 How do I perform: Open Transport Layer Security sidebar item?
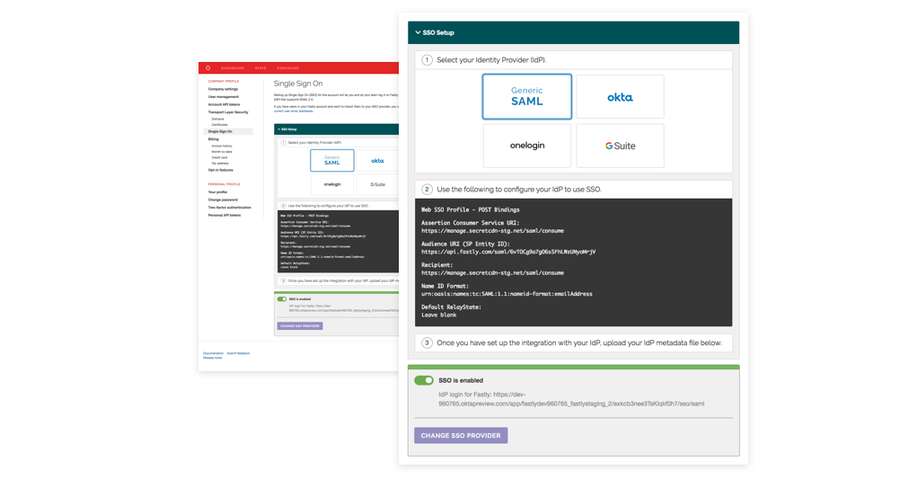228,112
